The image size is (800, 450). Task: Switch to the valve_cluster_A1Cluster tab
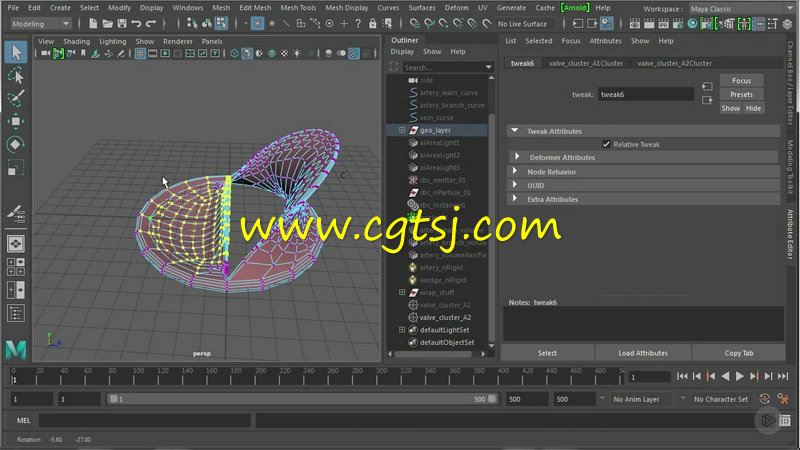[x=586, y=63]
